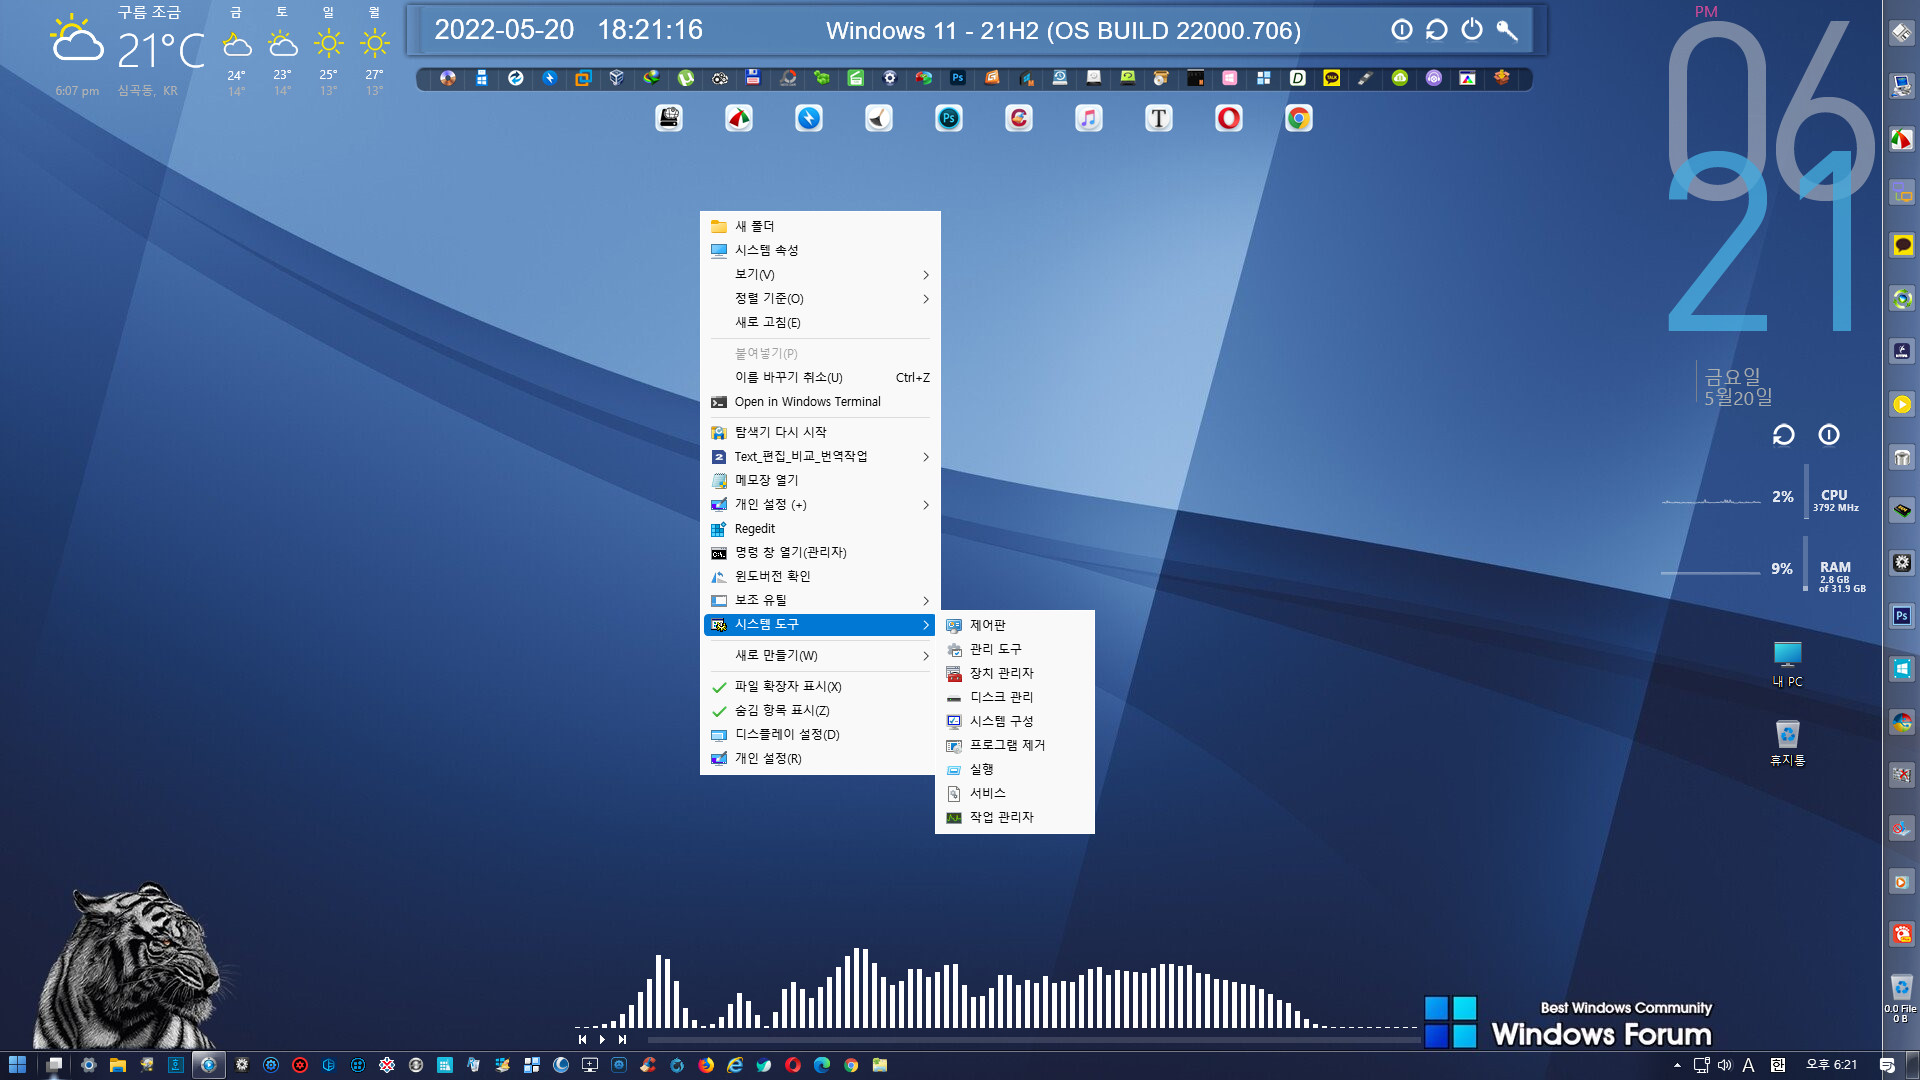Click the shutdown icon in the top info bar
Screen dimensions: 1920x1080
1402,30
